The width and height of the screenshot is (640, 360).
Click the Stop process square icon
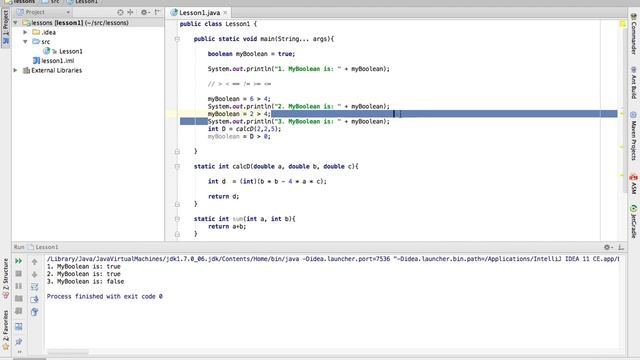(x=18, y=273)
